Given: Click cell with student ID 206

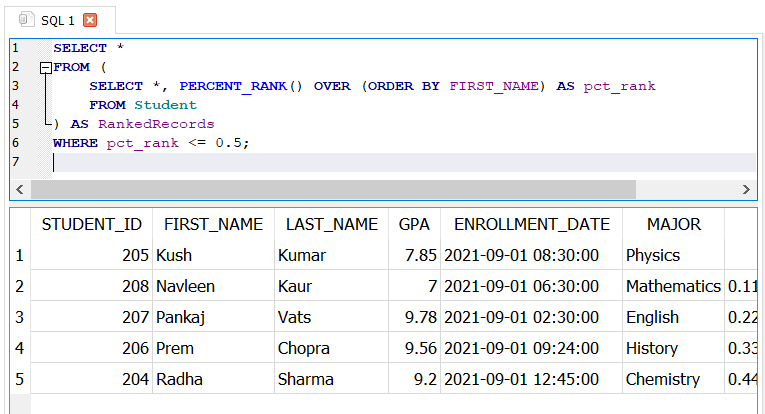Looking at the screenshot, I should pos(92,348).
